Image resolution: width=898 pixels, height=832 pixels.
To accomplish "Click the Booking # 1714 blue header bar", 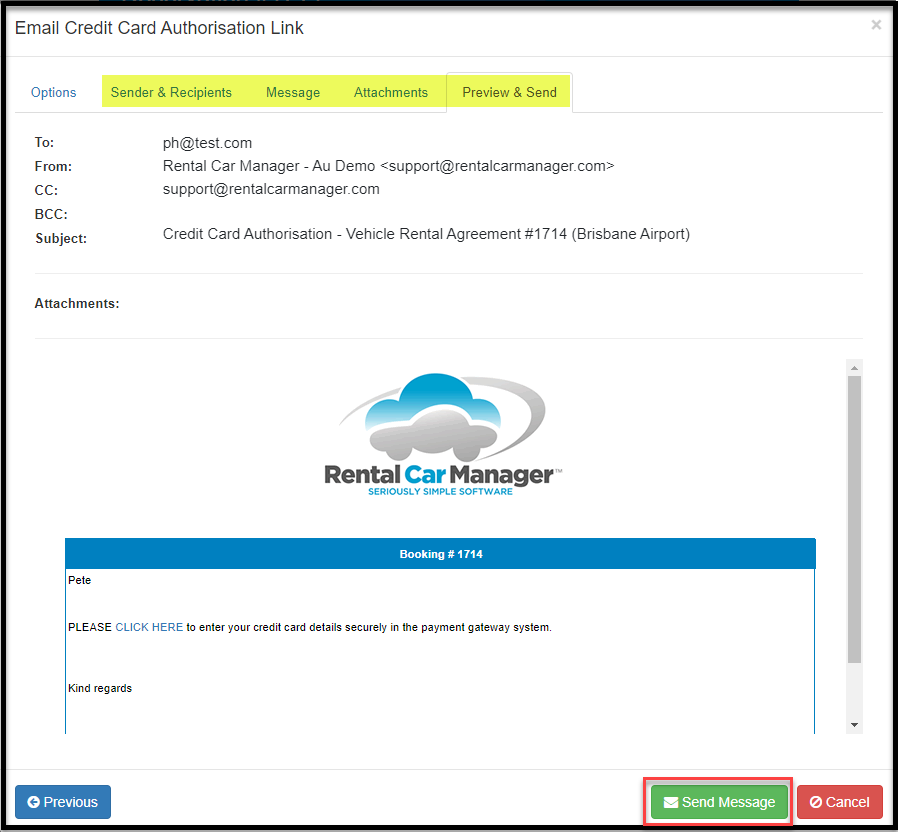I will pyautogui.click(x=440, y=554).
